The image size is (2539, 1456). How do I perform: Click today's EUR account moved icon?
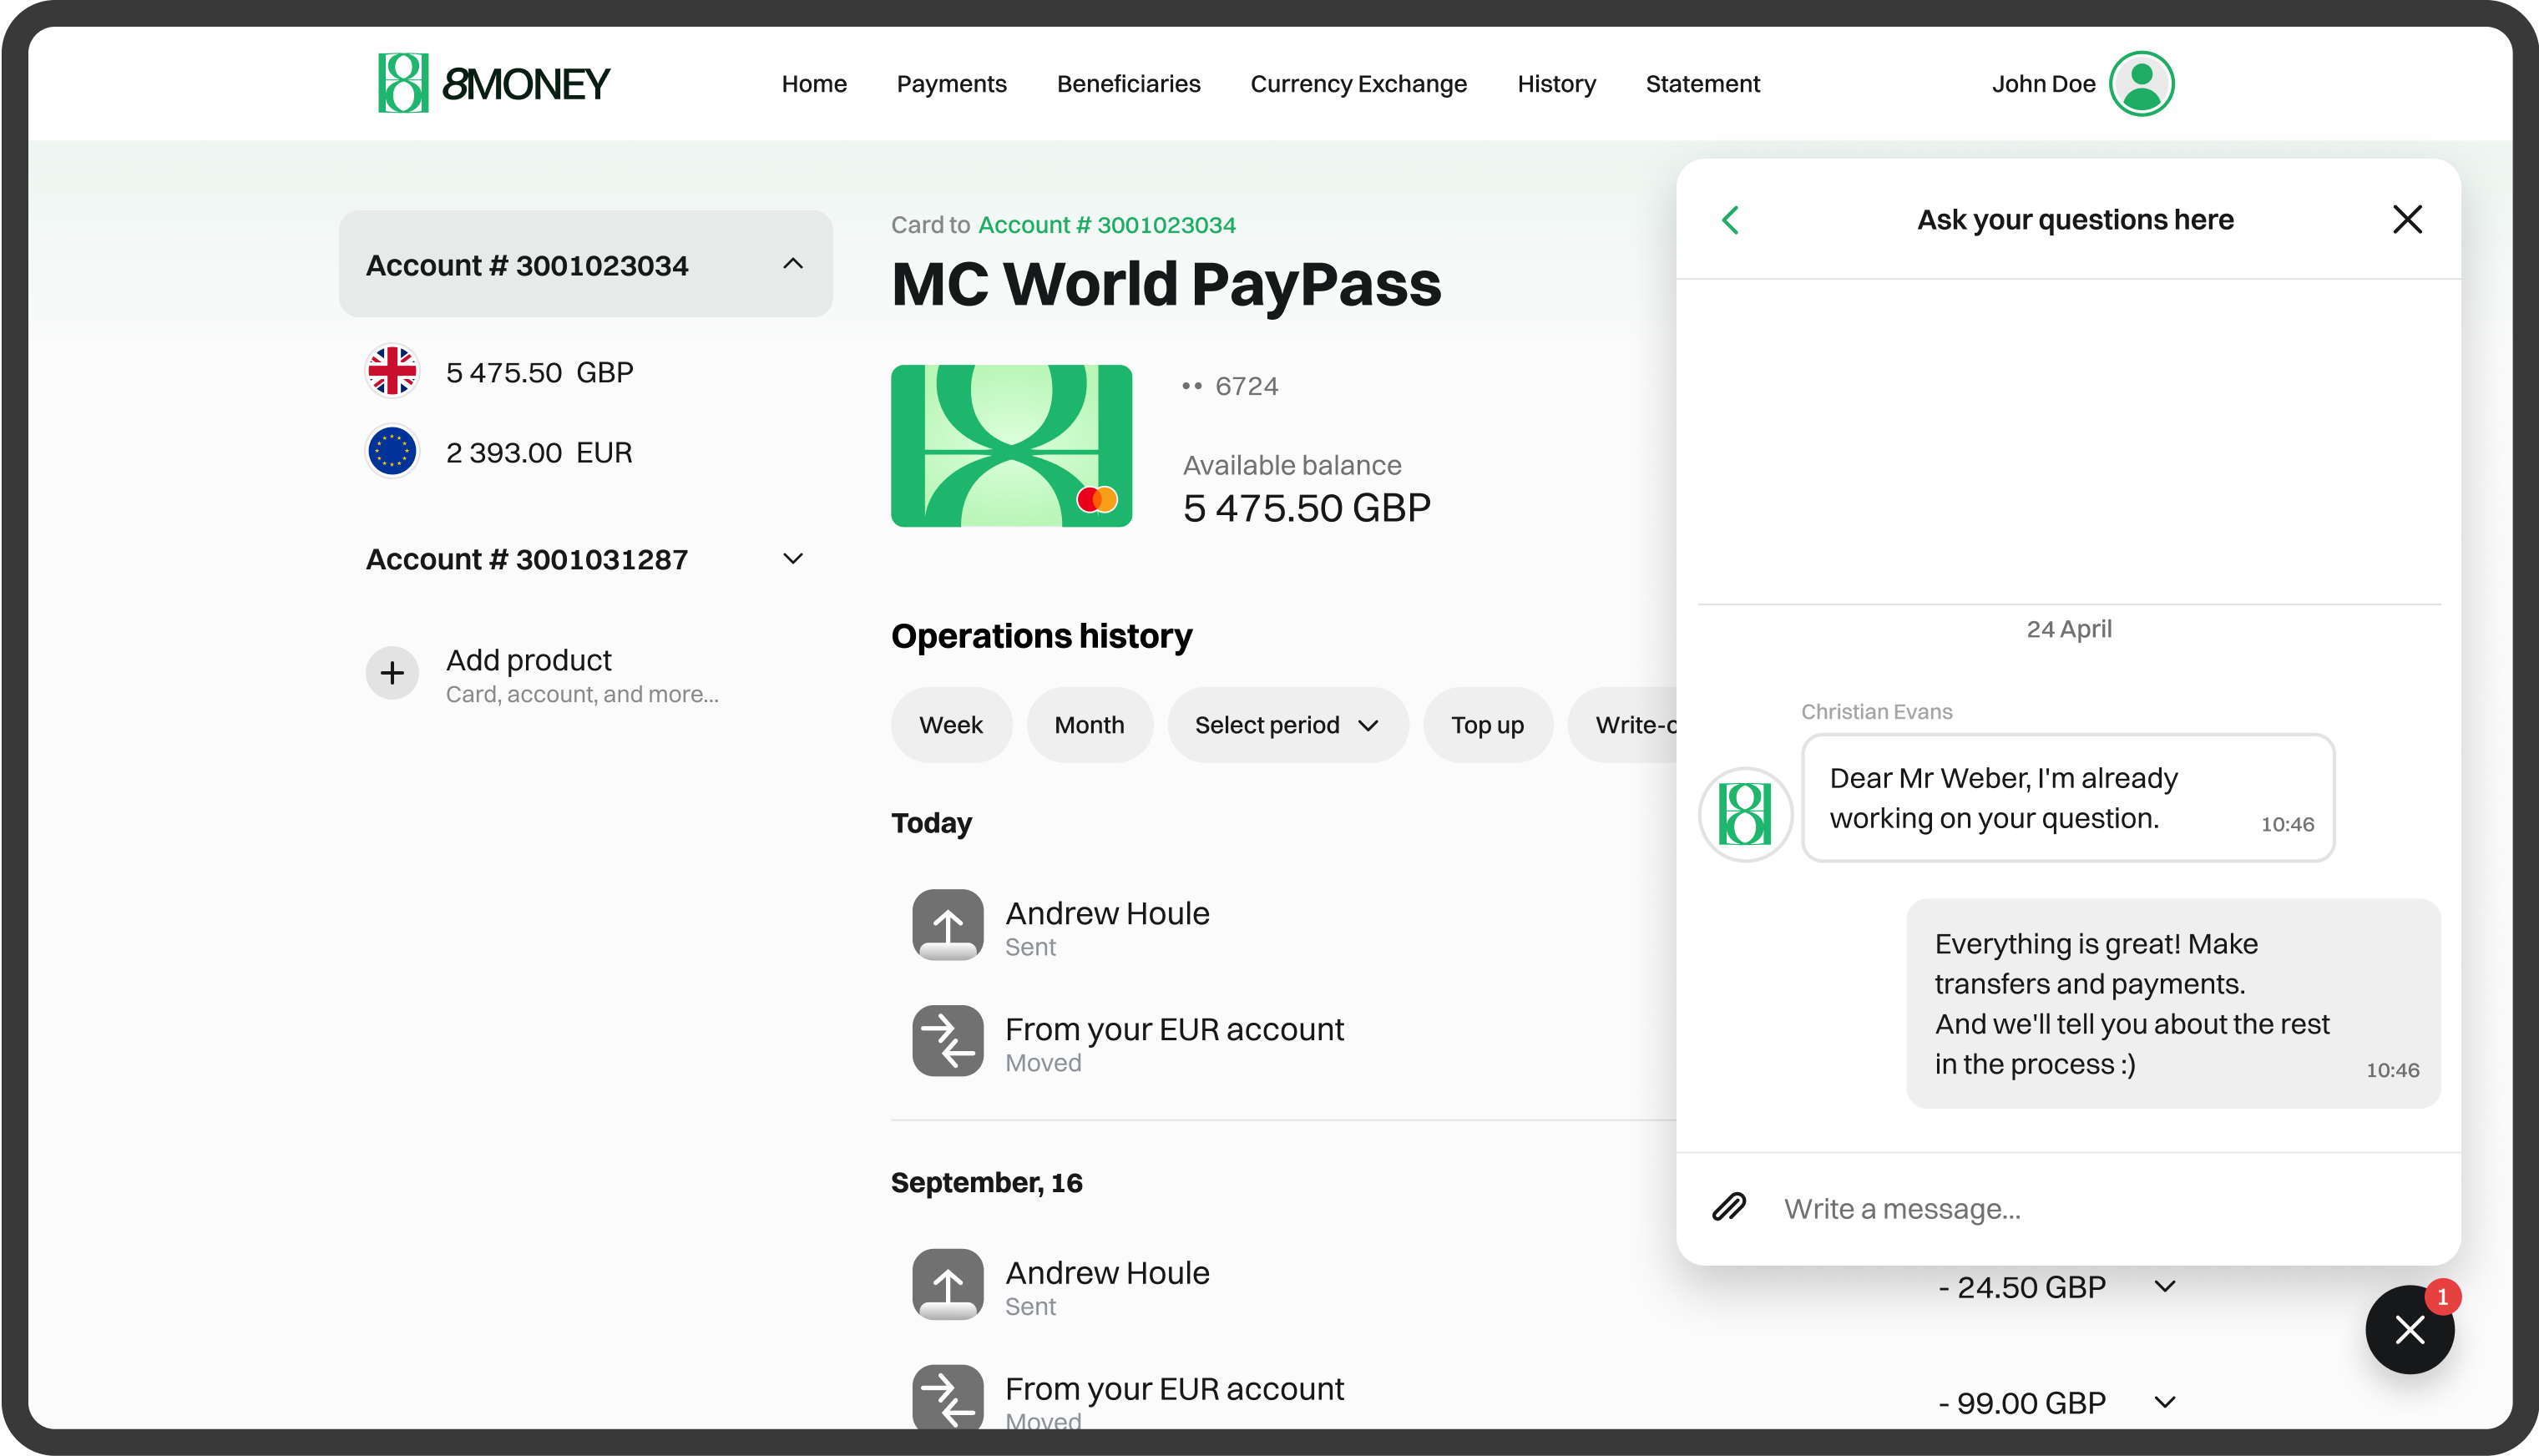(x=947, y=1041)
